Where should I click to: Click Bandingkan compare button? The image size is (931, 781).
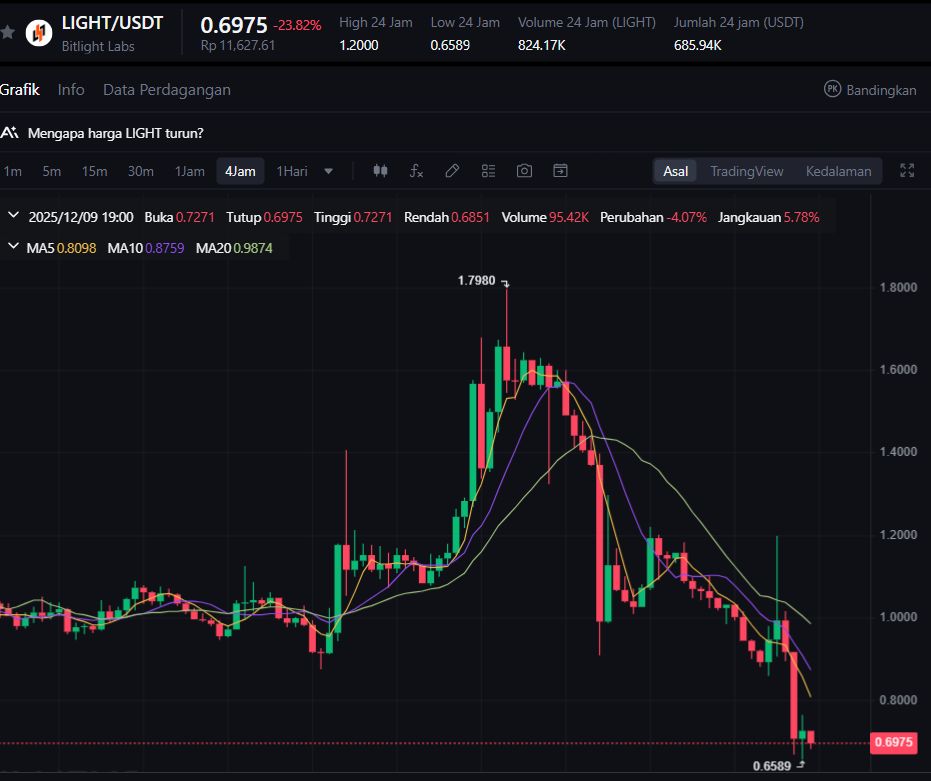pyautogui.click(x=870, y=90)
